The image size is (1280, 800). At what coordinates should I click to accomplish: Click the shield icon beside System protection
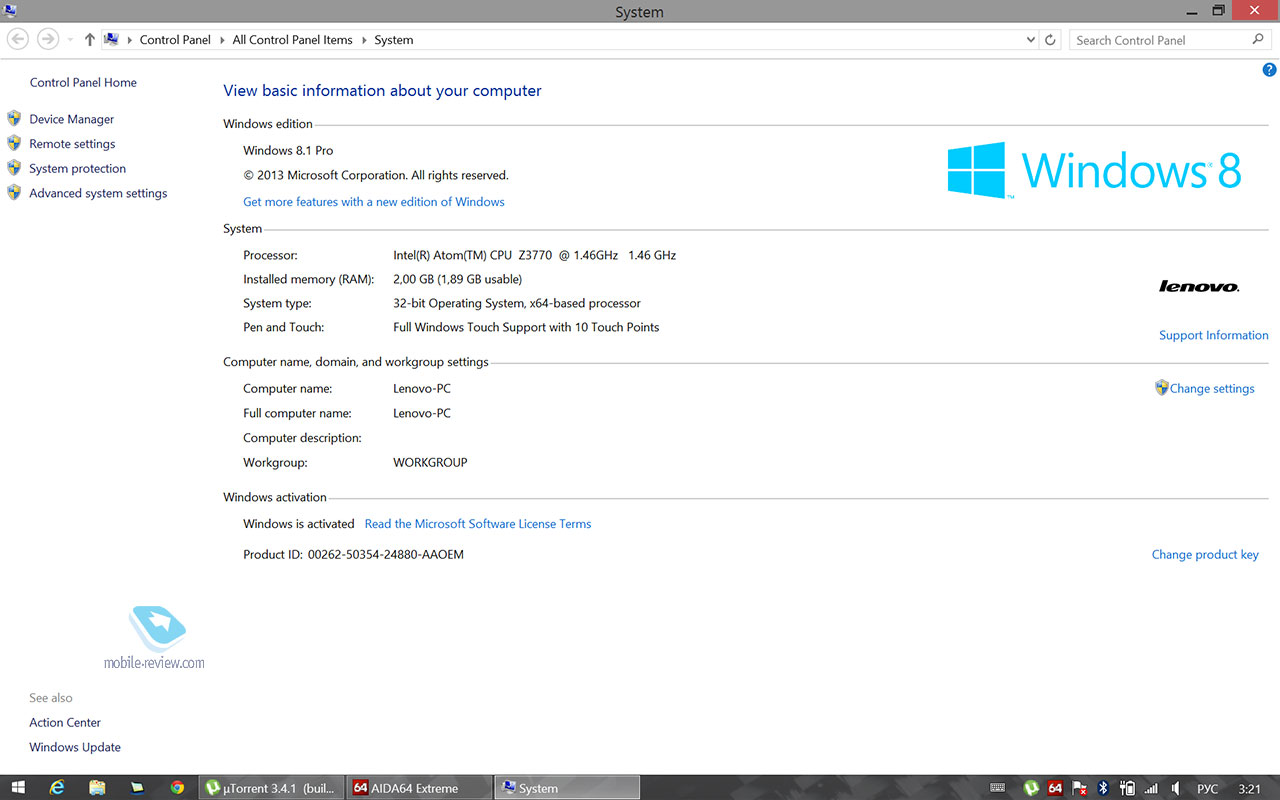(14, 168)
